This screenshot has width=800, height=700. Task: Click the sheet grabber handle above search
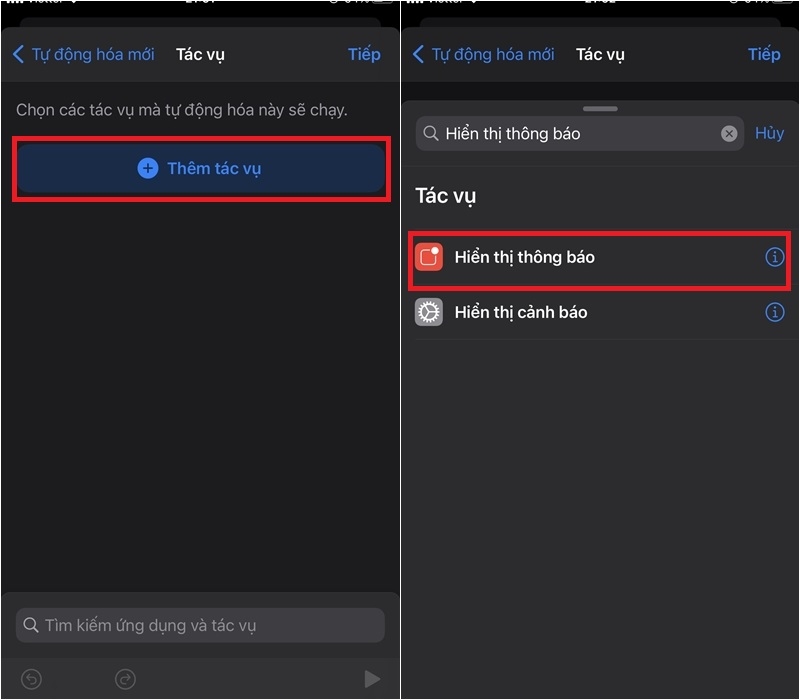click(600, 109)
